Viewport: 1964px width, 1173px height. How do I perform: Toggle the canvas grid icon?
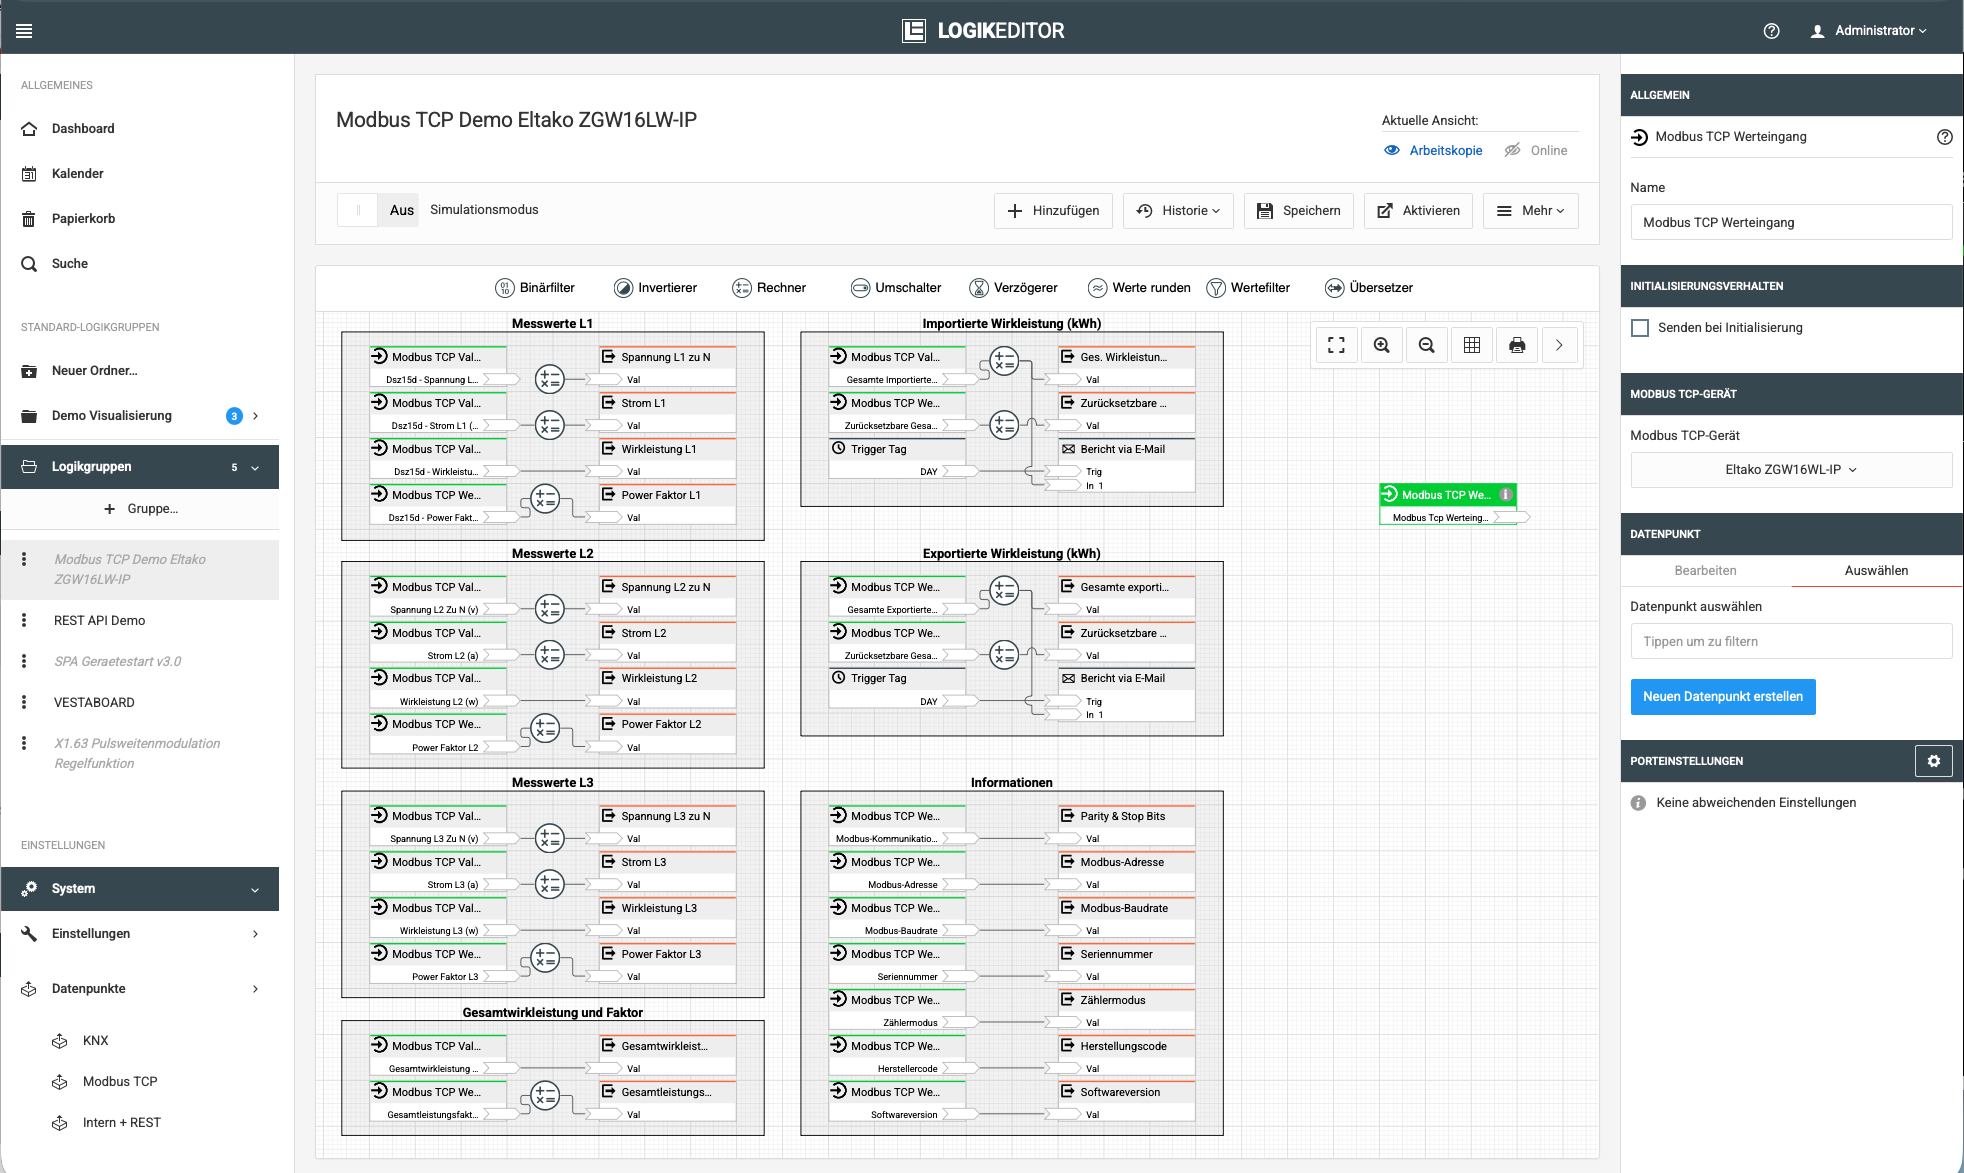coord(1472,345)
